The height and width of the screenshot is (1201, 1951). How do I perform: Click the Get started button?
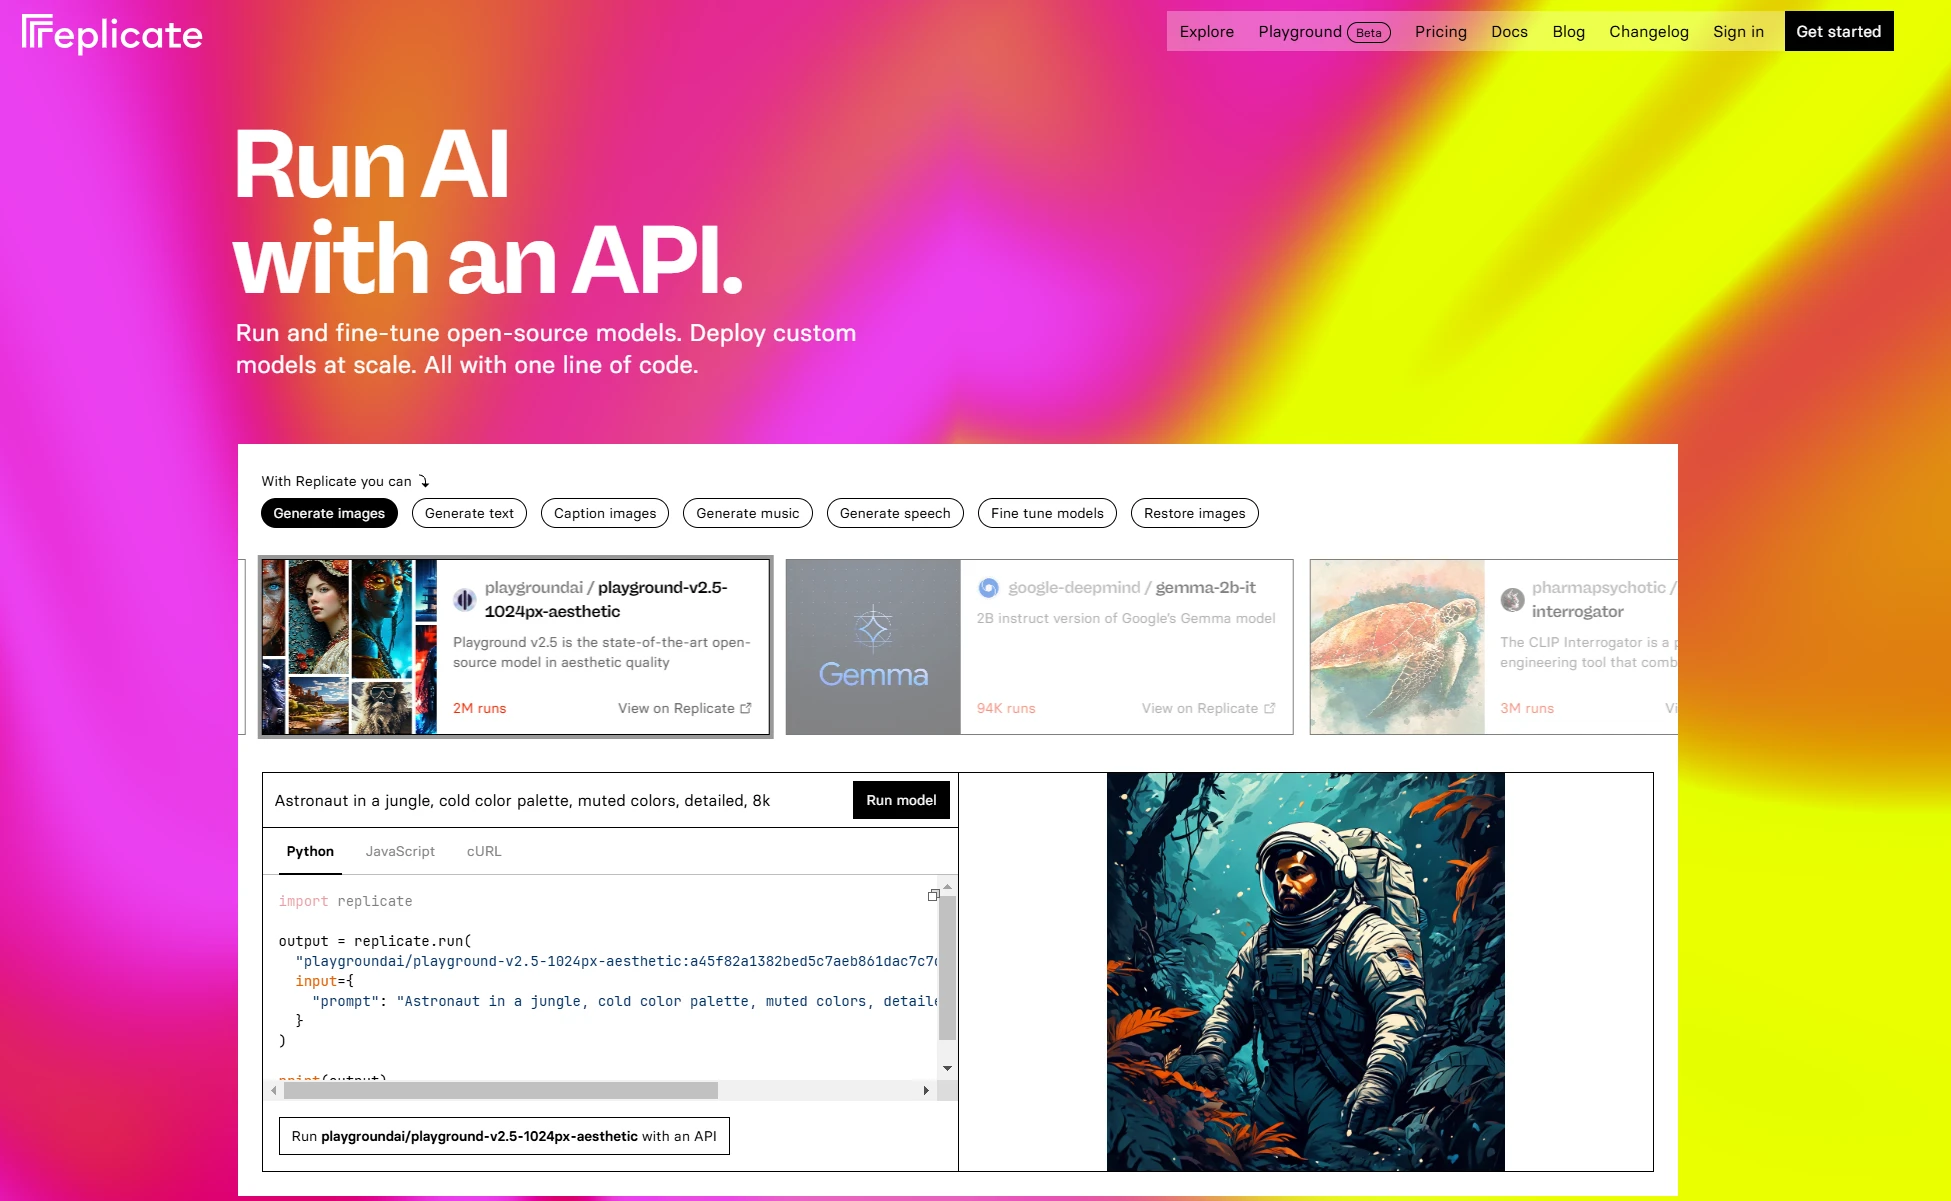(x=1838, y=31)
